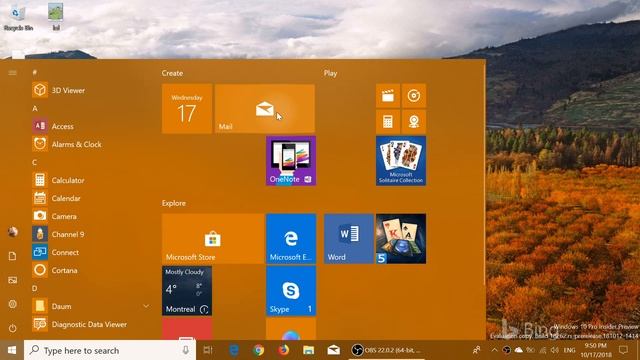Open Settings gear in Start sidebar

click(13, 304)
